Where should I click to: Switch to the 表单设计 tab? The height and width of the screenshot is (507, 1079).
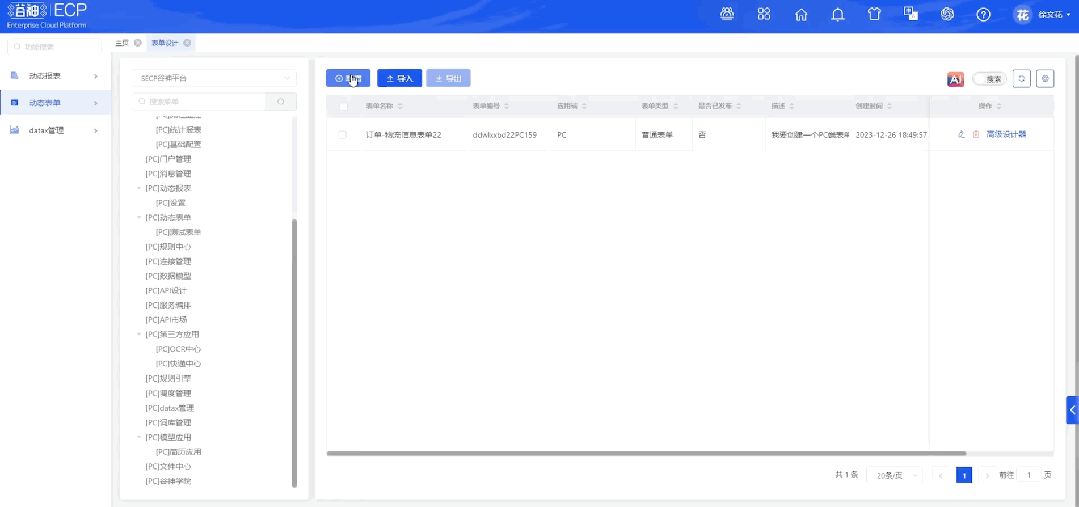(x=164, y=43)
